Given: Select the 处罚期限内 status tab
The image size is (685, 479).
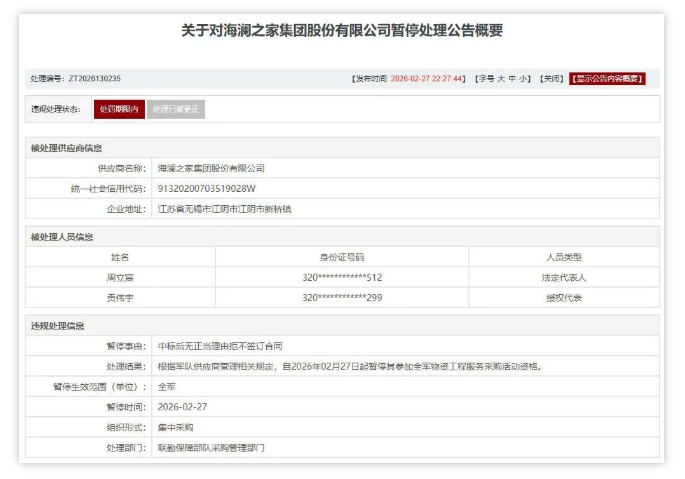Looking at the screenshot, I should tap(119, 109).
